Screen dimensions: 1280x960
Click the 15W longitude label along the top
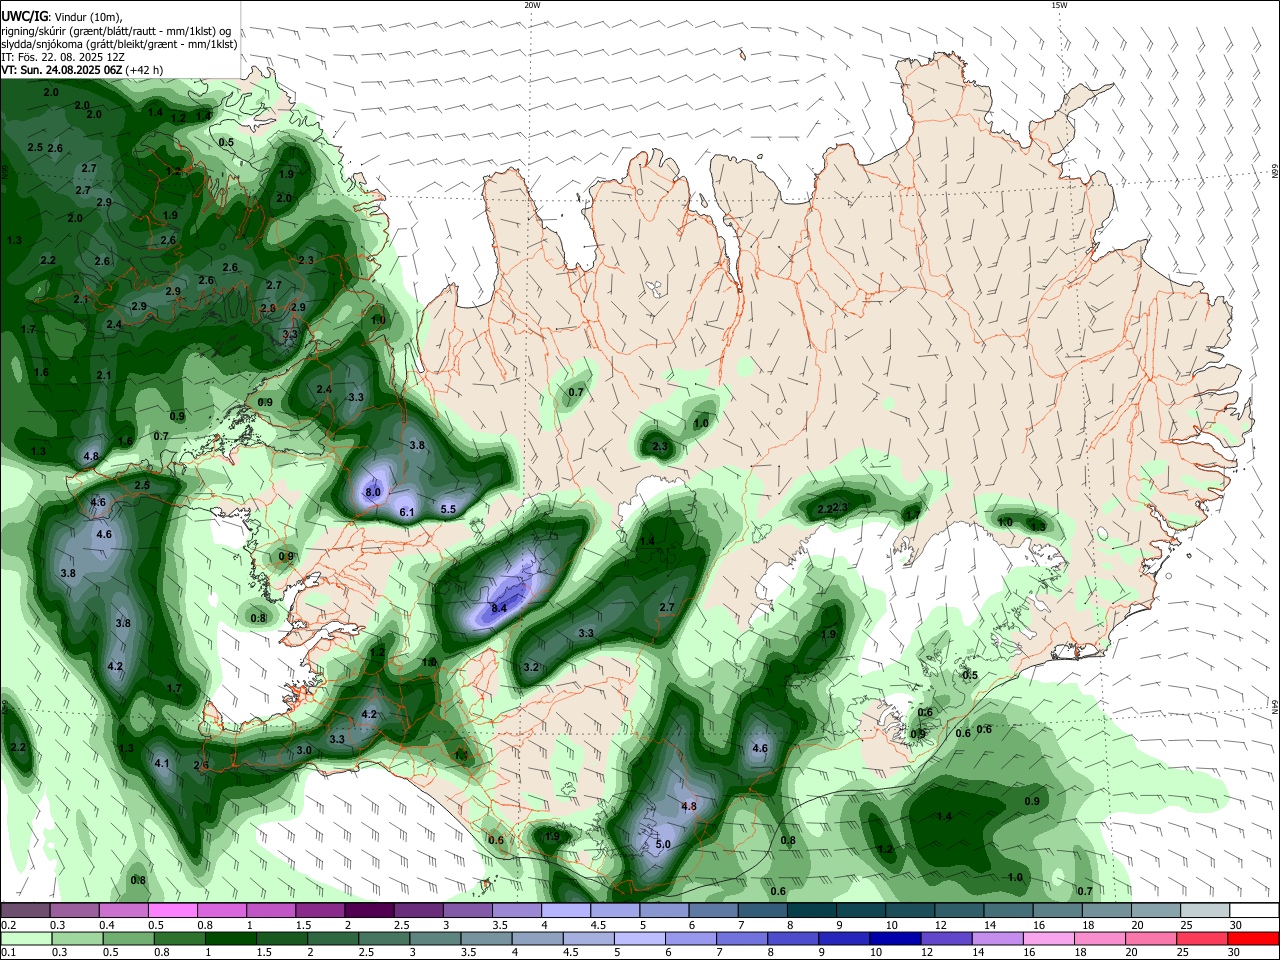coord(1059,5)
